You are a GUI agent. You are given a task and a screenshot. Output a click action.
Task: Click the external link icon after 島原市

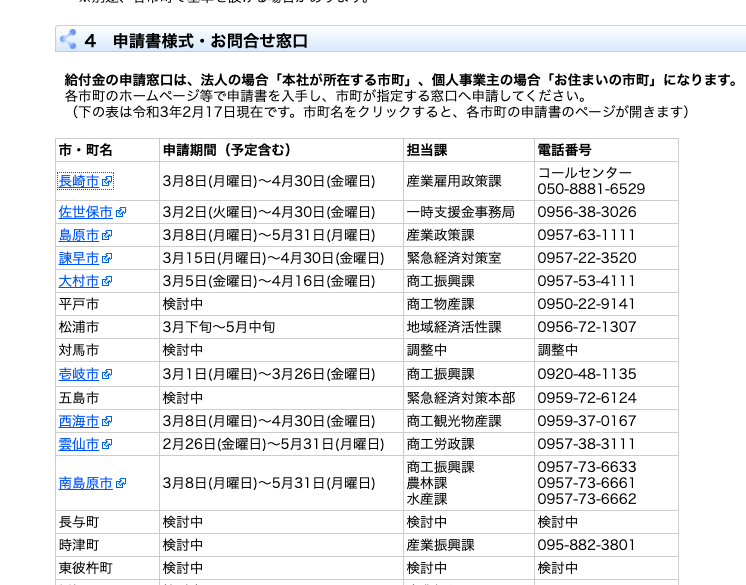point(107,235)
